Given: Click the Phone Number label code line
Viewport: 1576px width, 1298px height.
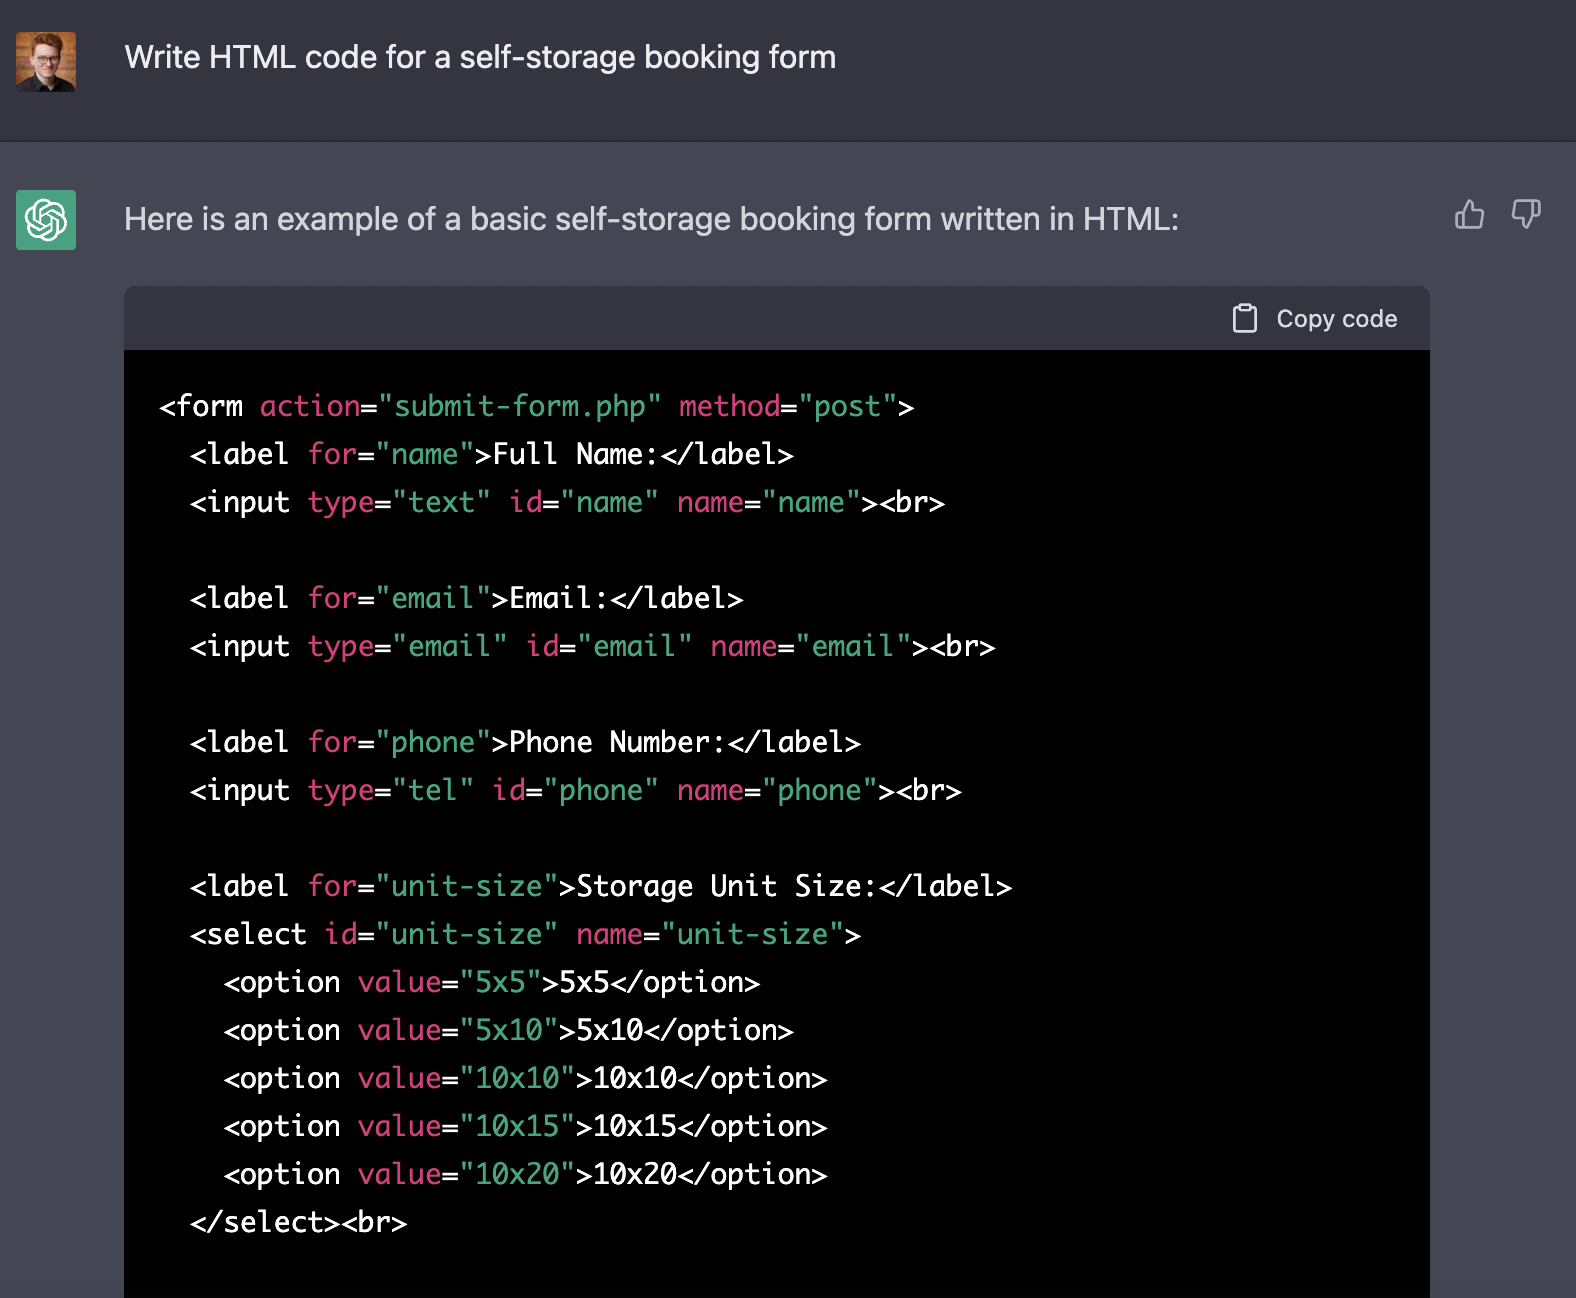Looking at the screenshot, I should [525, 743].
